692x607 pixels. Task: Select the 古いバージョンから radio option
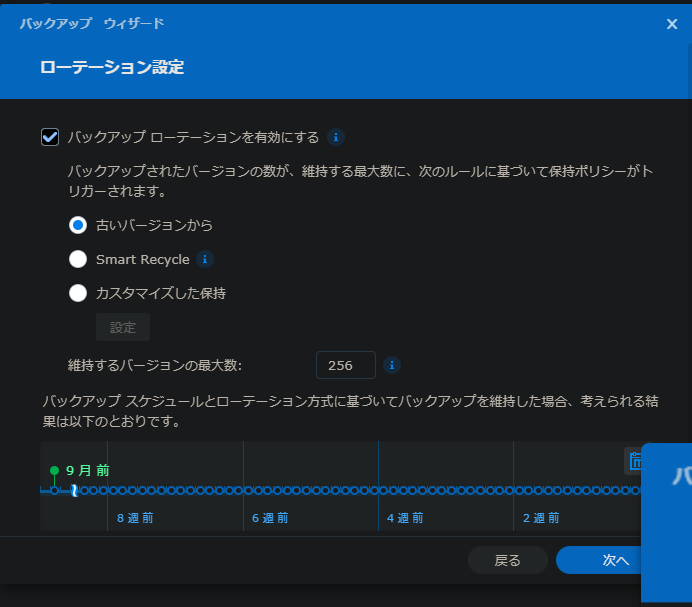(78, 225)
